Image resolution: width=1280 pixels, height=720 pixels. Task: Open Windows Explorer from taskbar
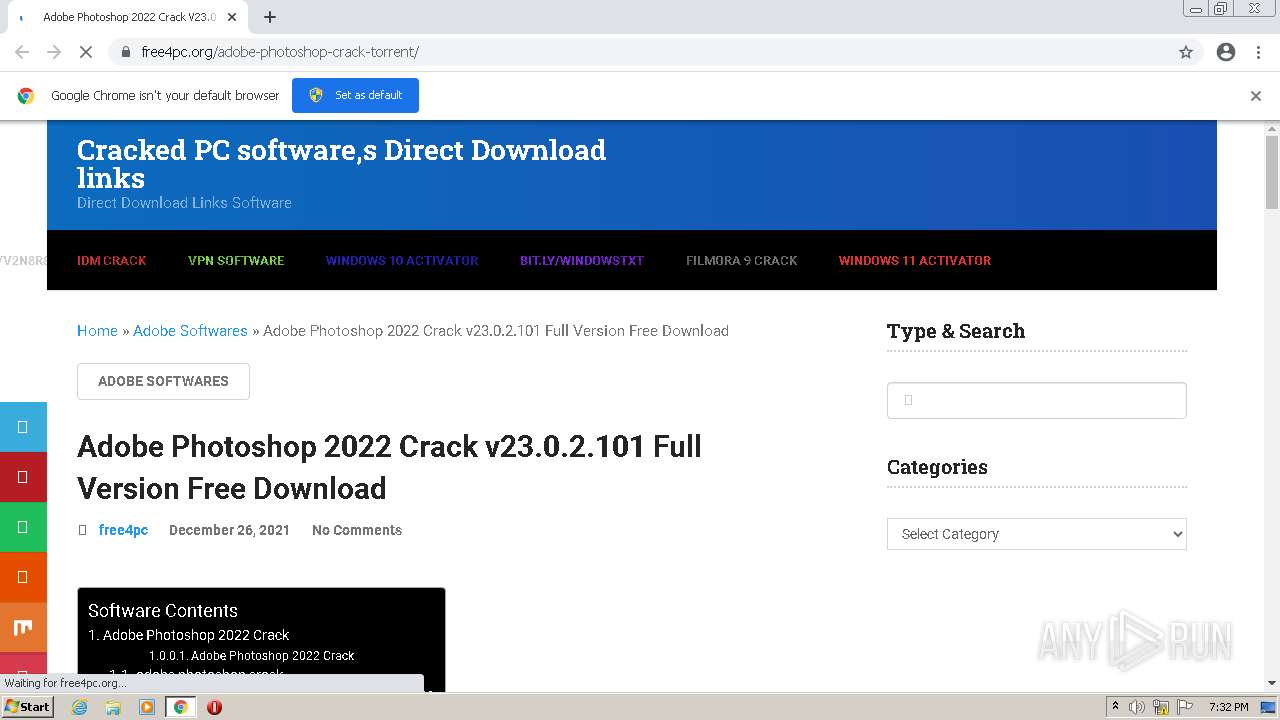tap(113, 707)
